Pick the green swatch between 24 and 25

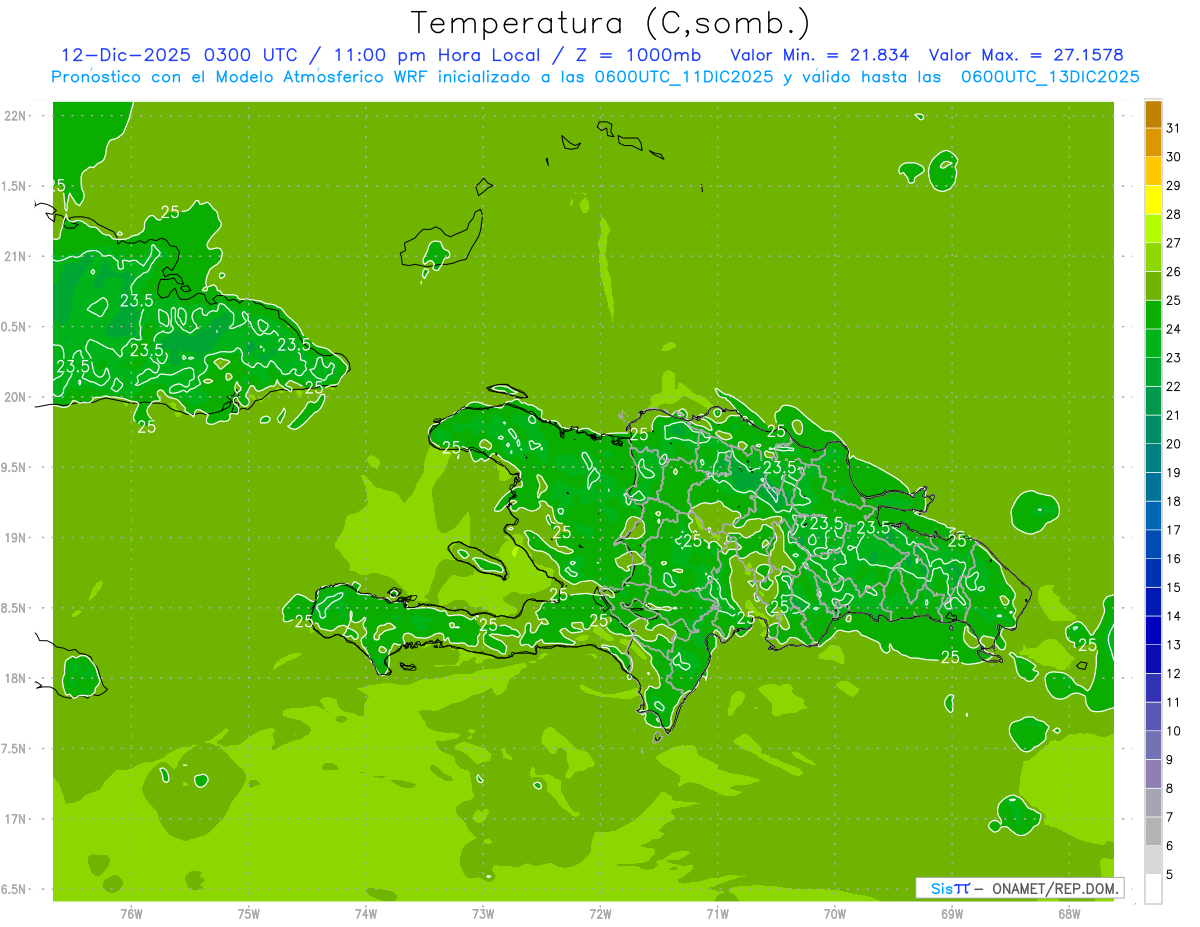(1153, 315)
